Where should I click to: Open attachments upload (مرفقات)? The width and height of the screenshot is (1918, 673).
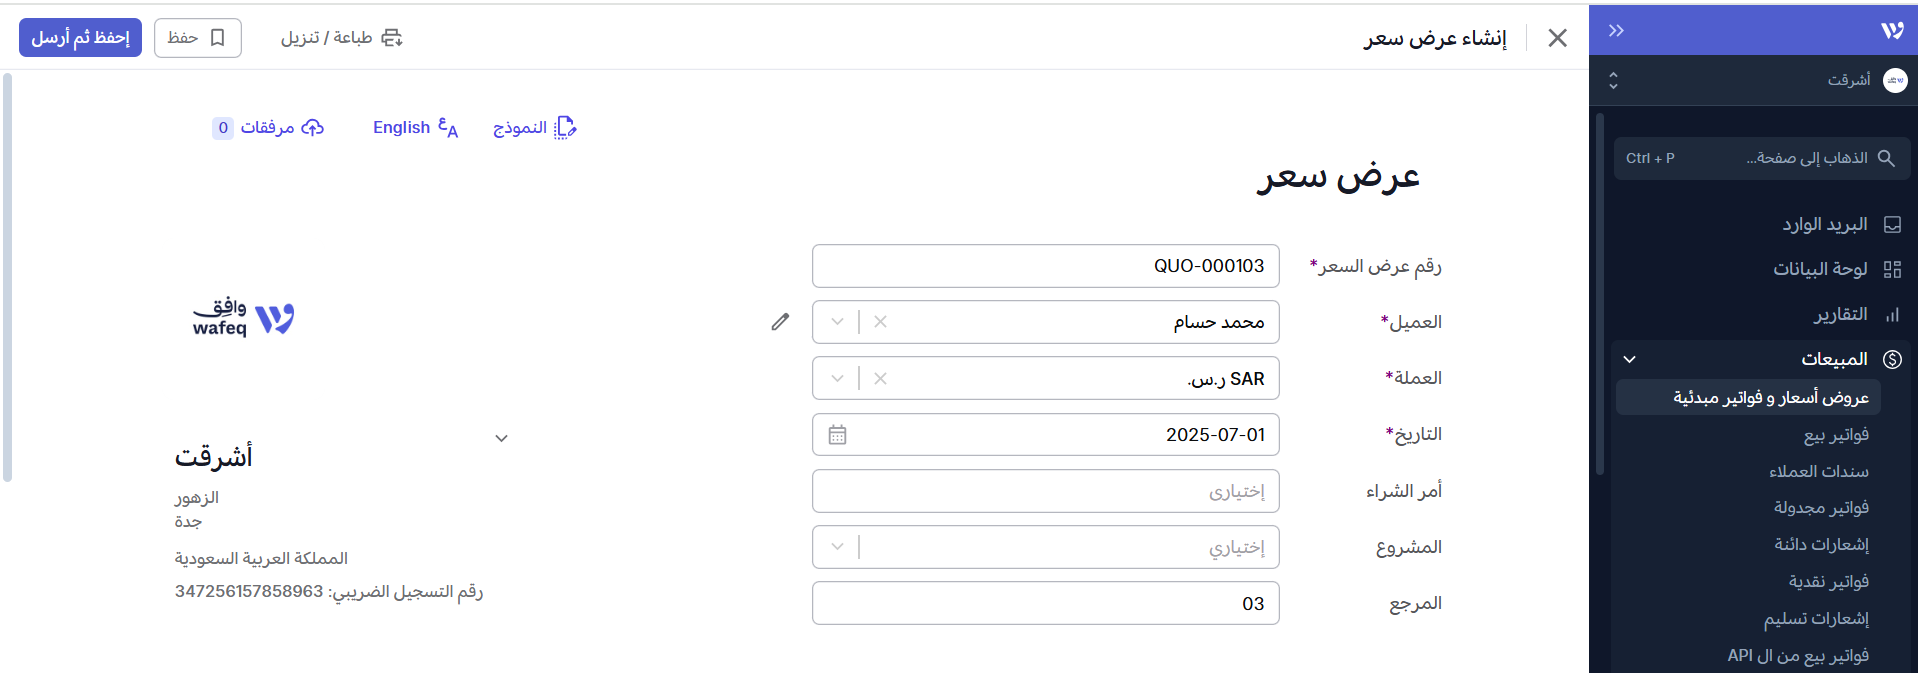(x=268, y=128)
